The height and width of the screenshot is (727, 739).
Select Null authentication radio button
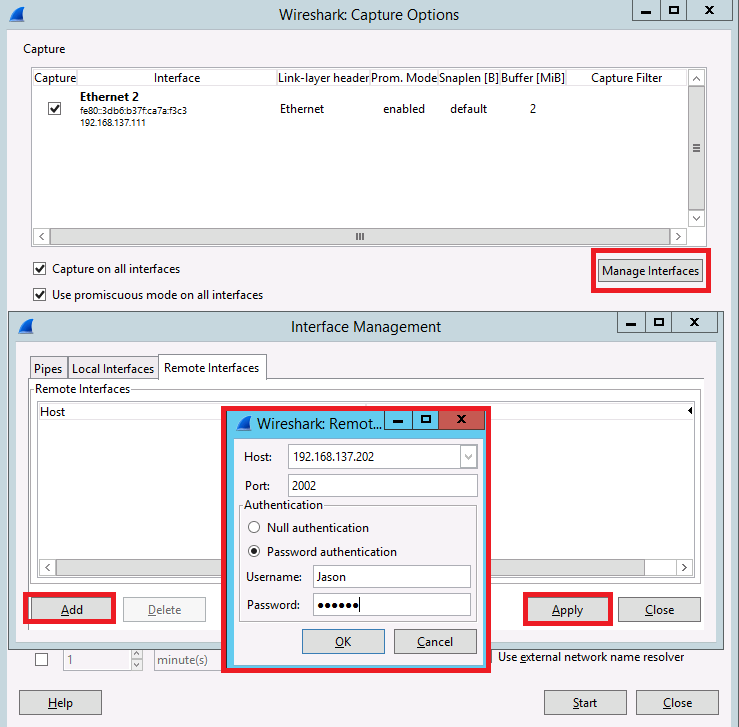click(254, 527)
